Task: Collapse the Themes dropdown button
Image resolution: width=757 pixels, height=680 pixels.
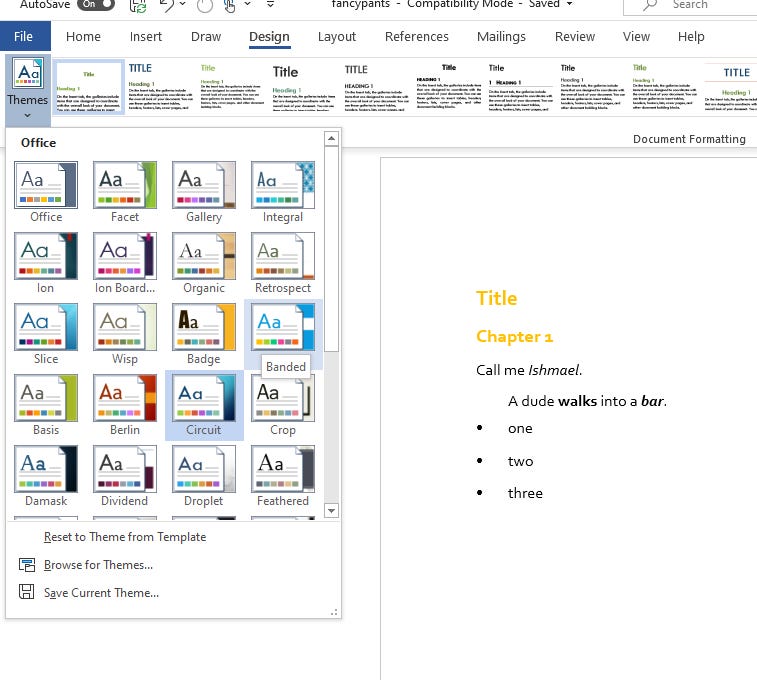Action: click(28, 89)
